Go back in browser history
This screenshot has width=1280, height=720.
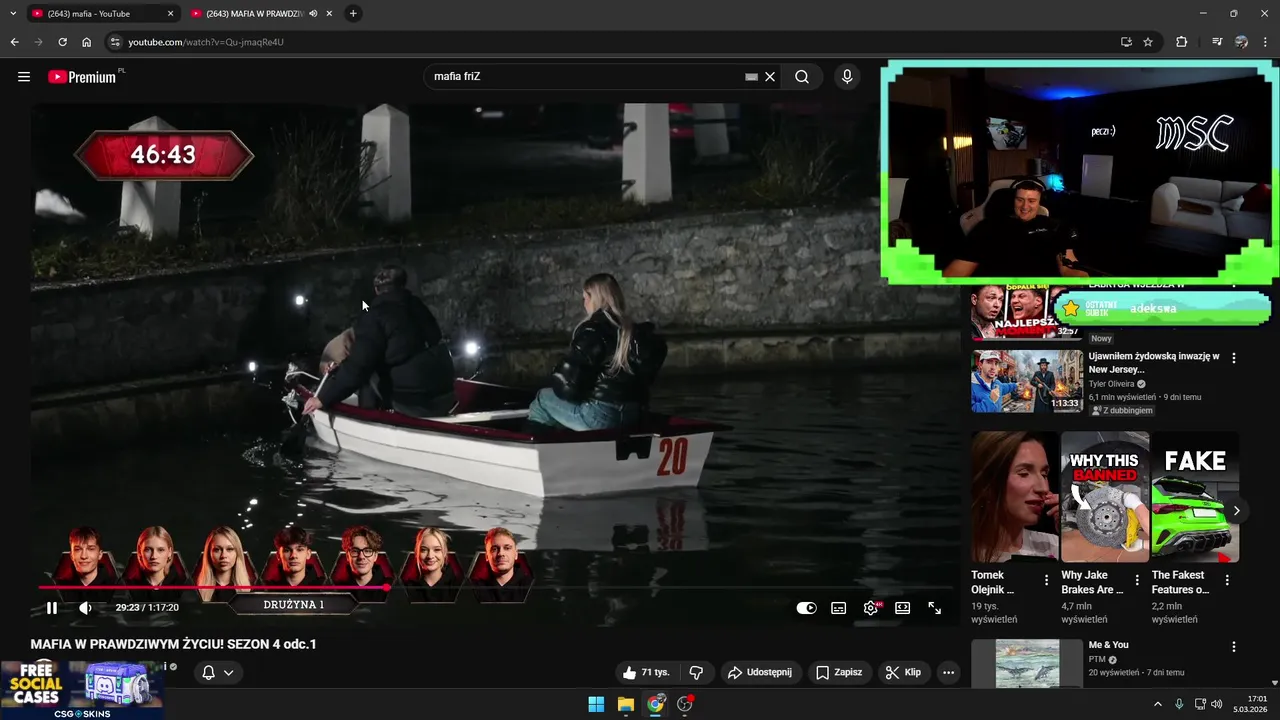point(14,42)
